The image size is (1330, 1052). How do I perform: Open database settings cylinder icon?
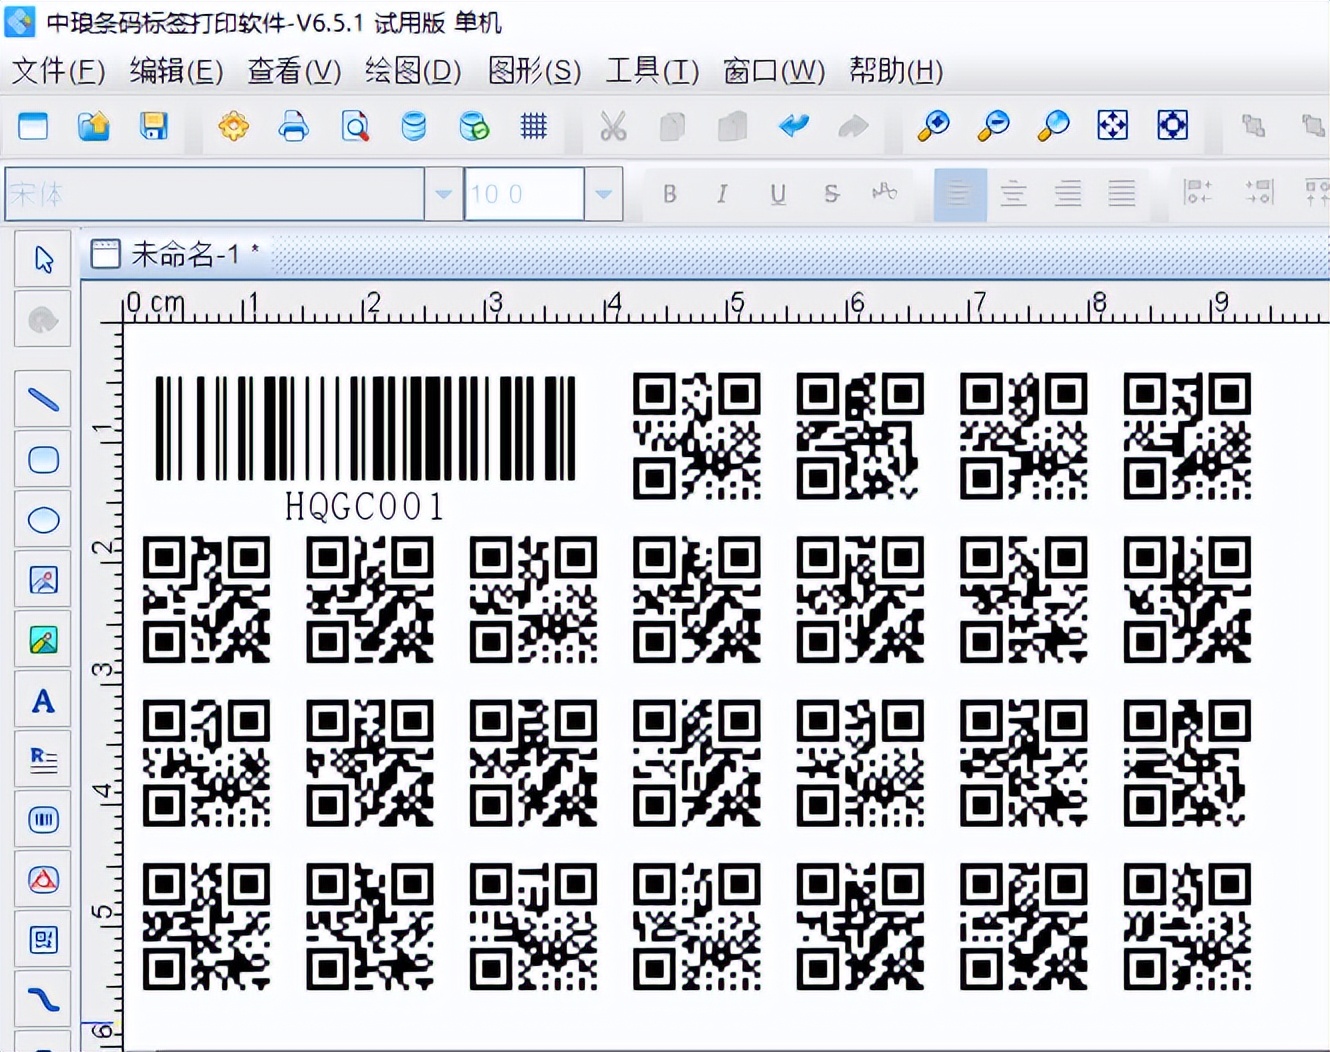click(x=413, y=126)
